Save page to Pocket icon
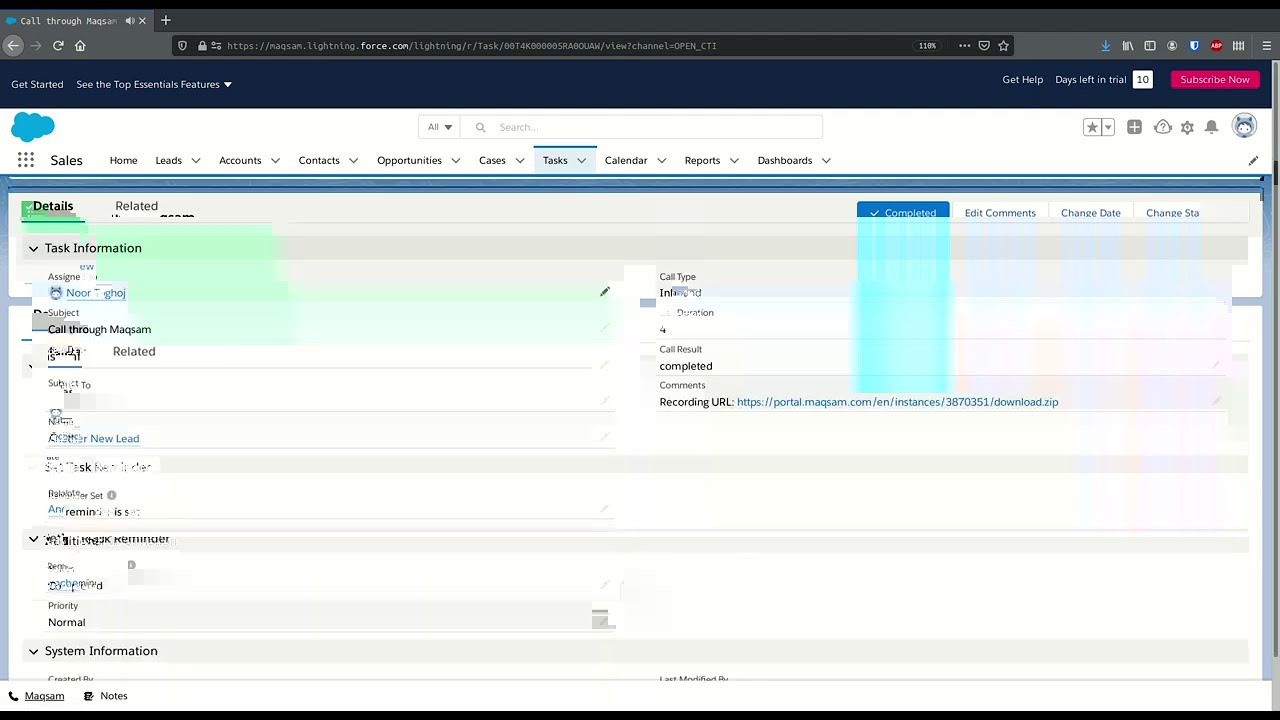The image size is (1280, 720). coord(984,45)
